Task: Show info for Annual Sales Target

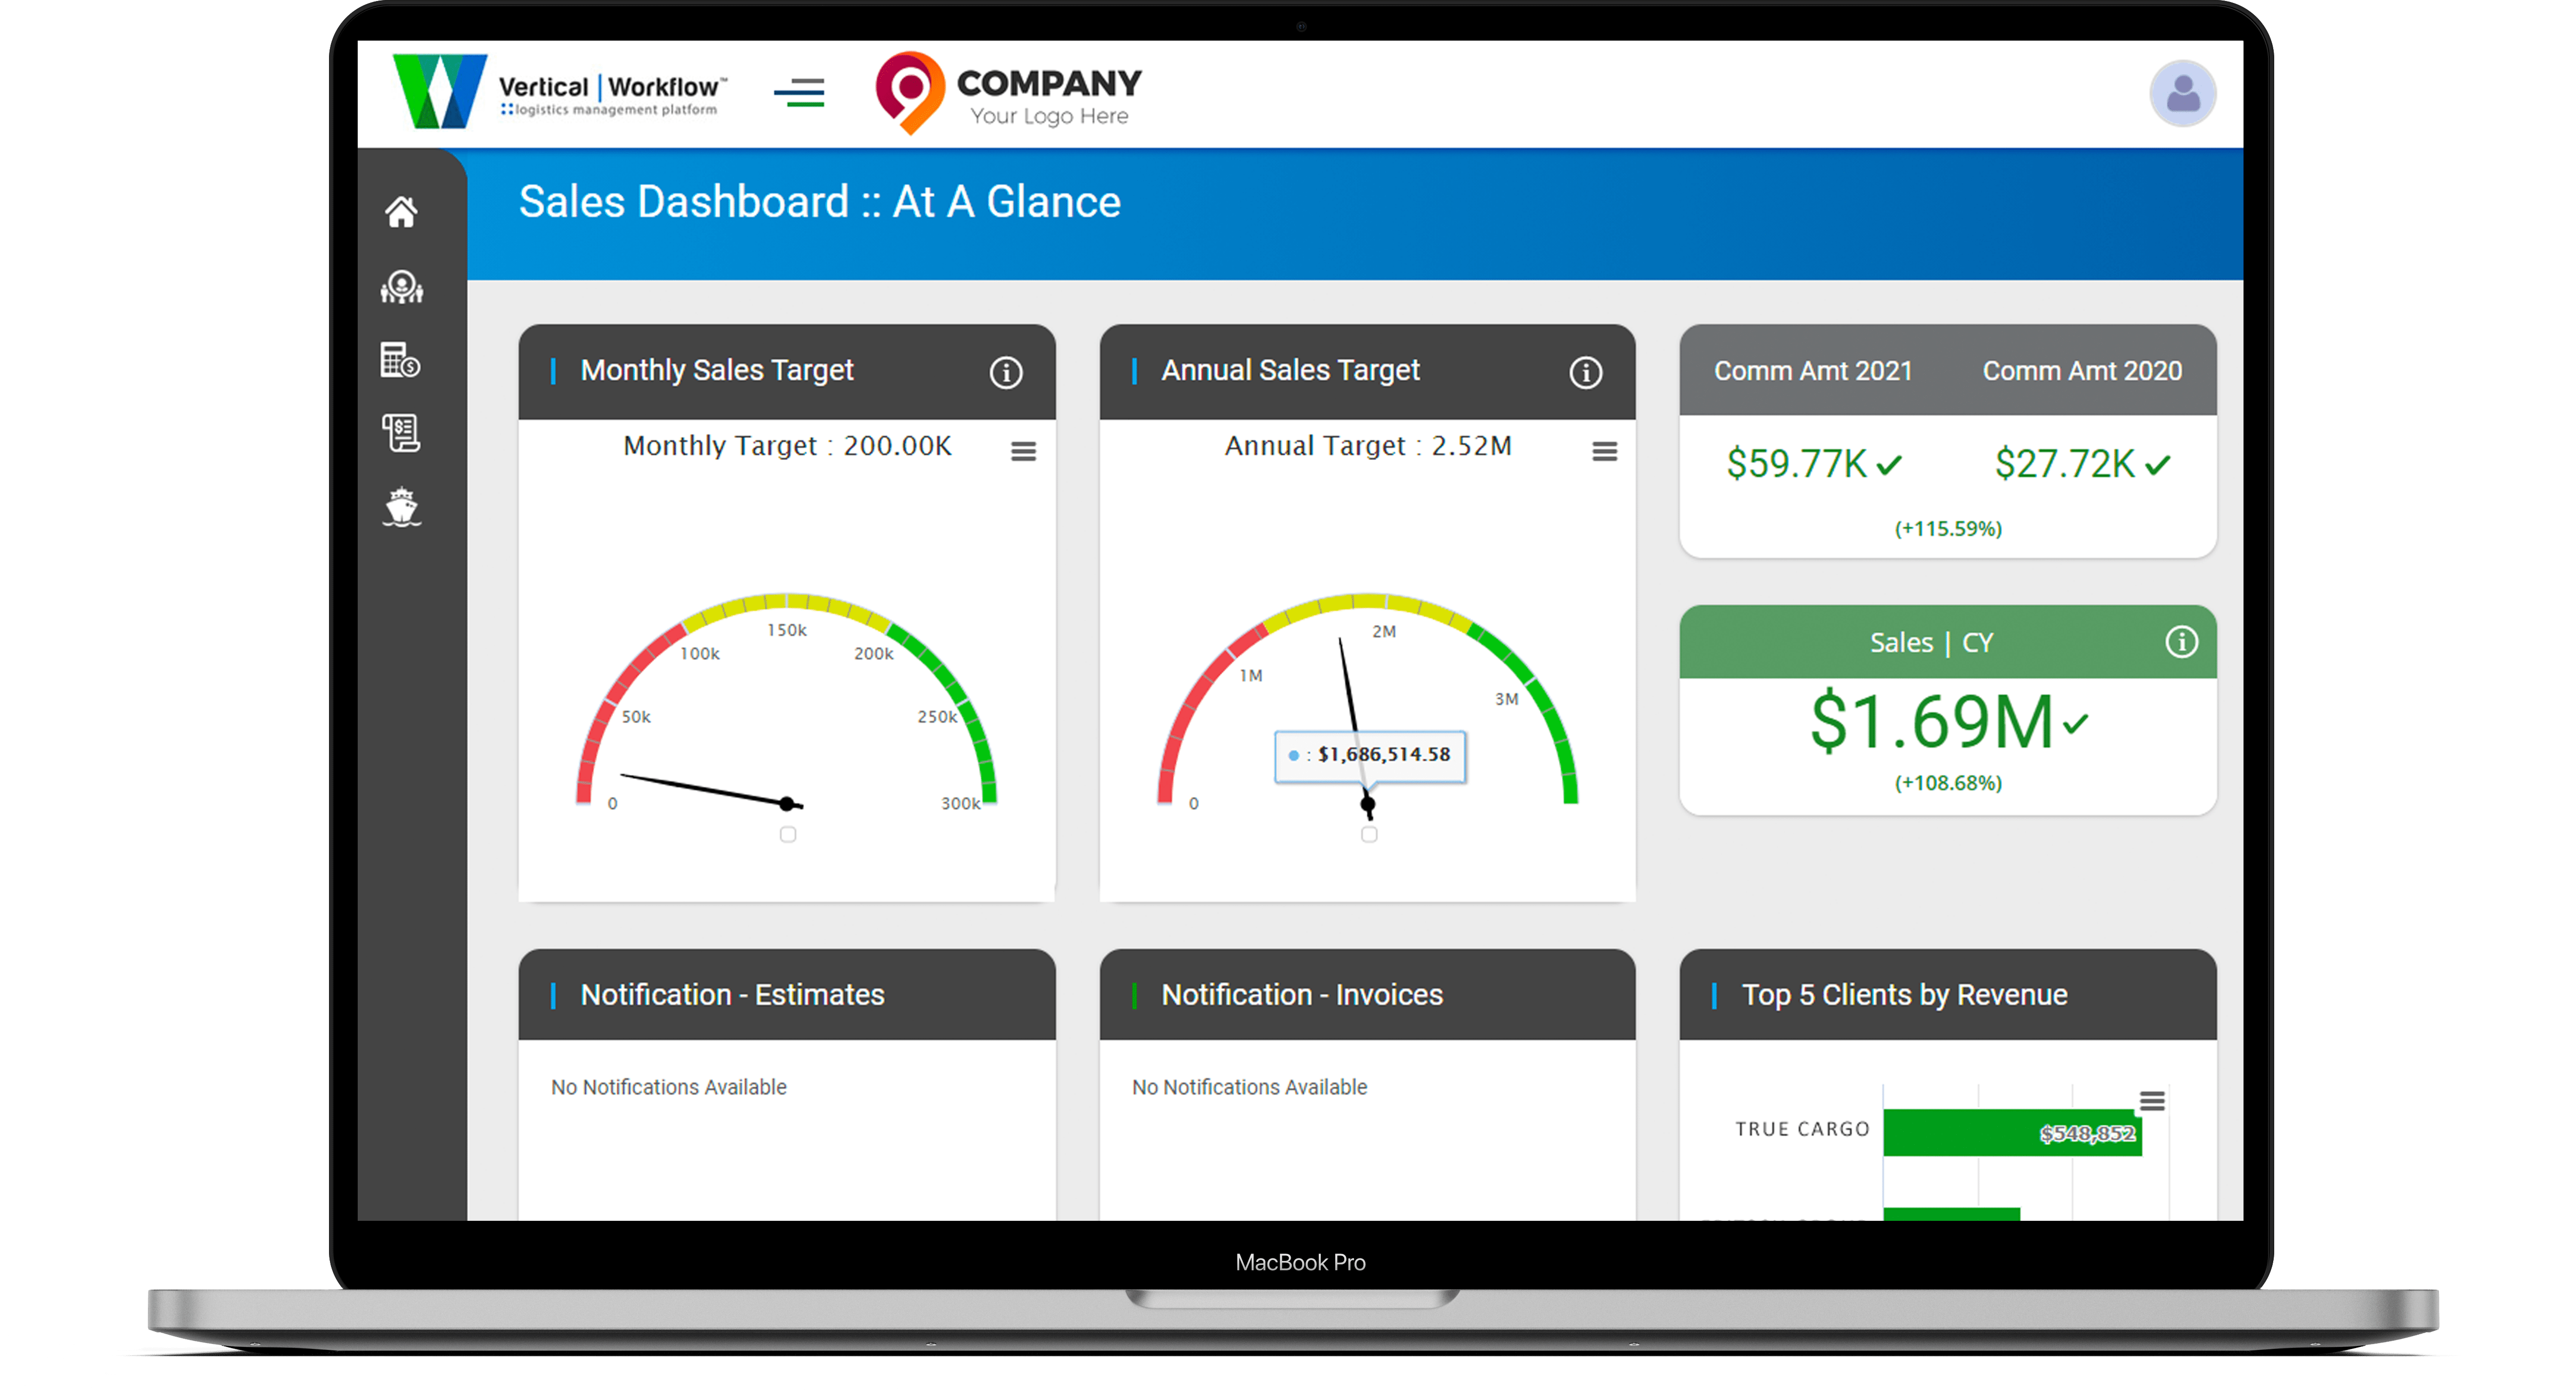Action: [x=1585, y=373]
